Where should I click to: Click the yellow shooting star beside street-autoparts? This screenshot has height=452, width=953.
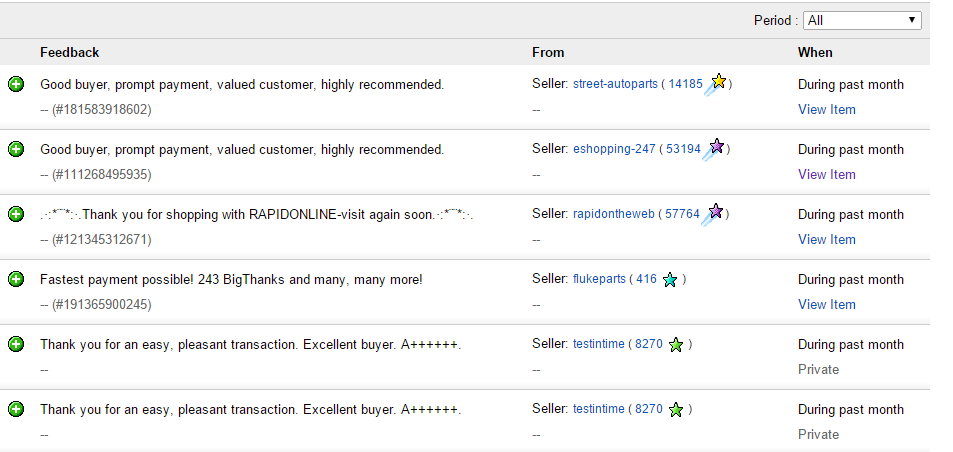[717, 84]
